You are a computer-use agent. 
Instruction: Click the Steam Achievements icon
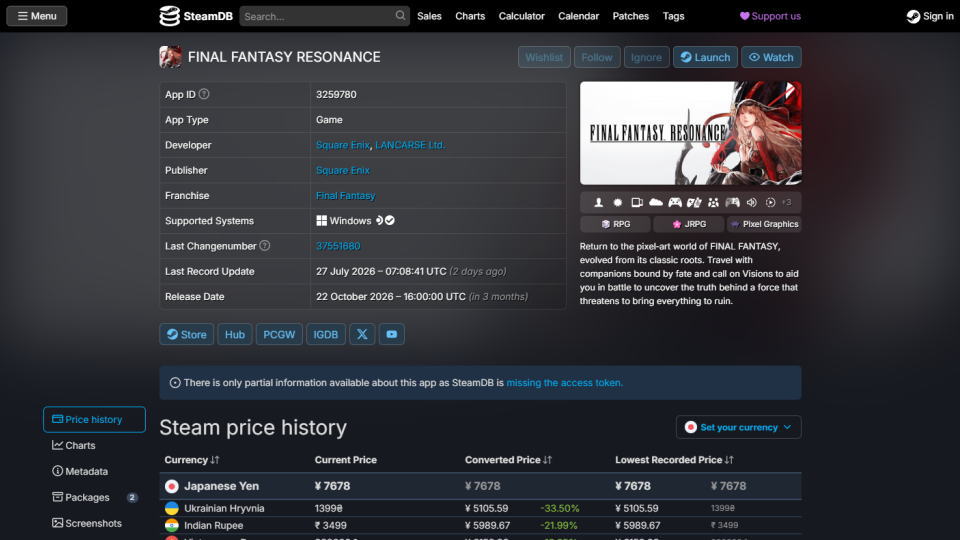[x=618, y=202]
